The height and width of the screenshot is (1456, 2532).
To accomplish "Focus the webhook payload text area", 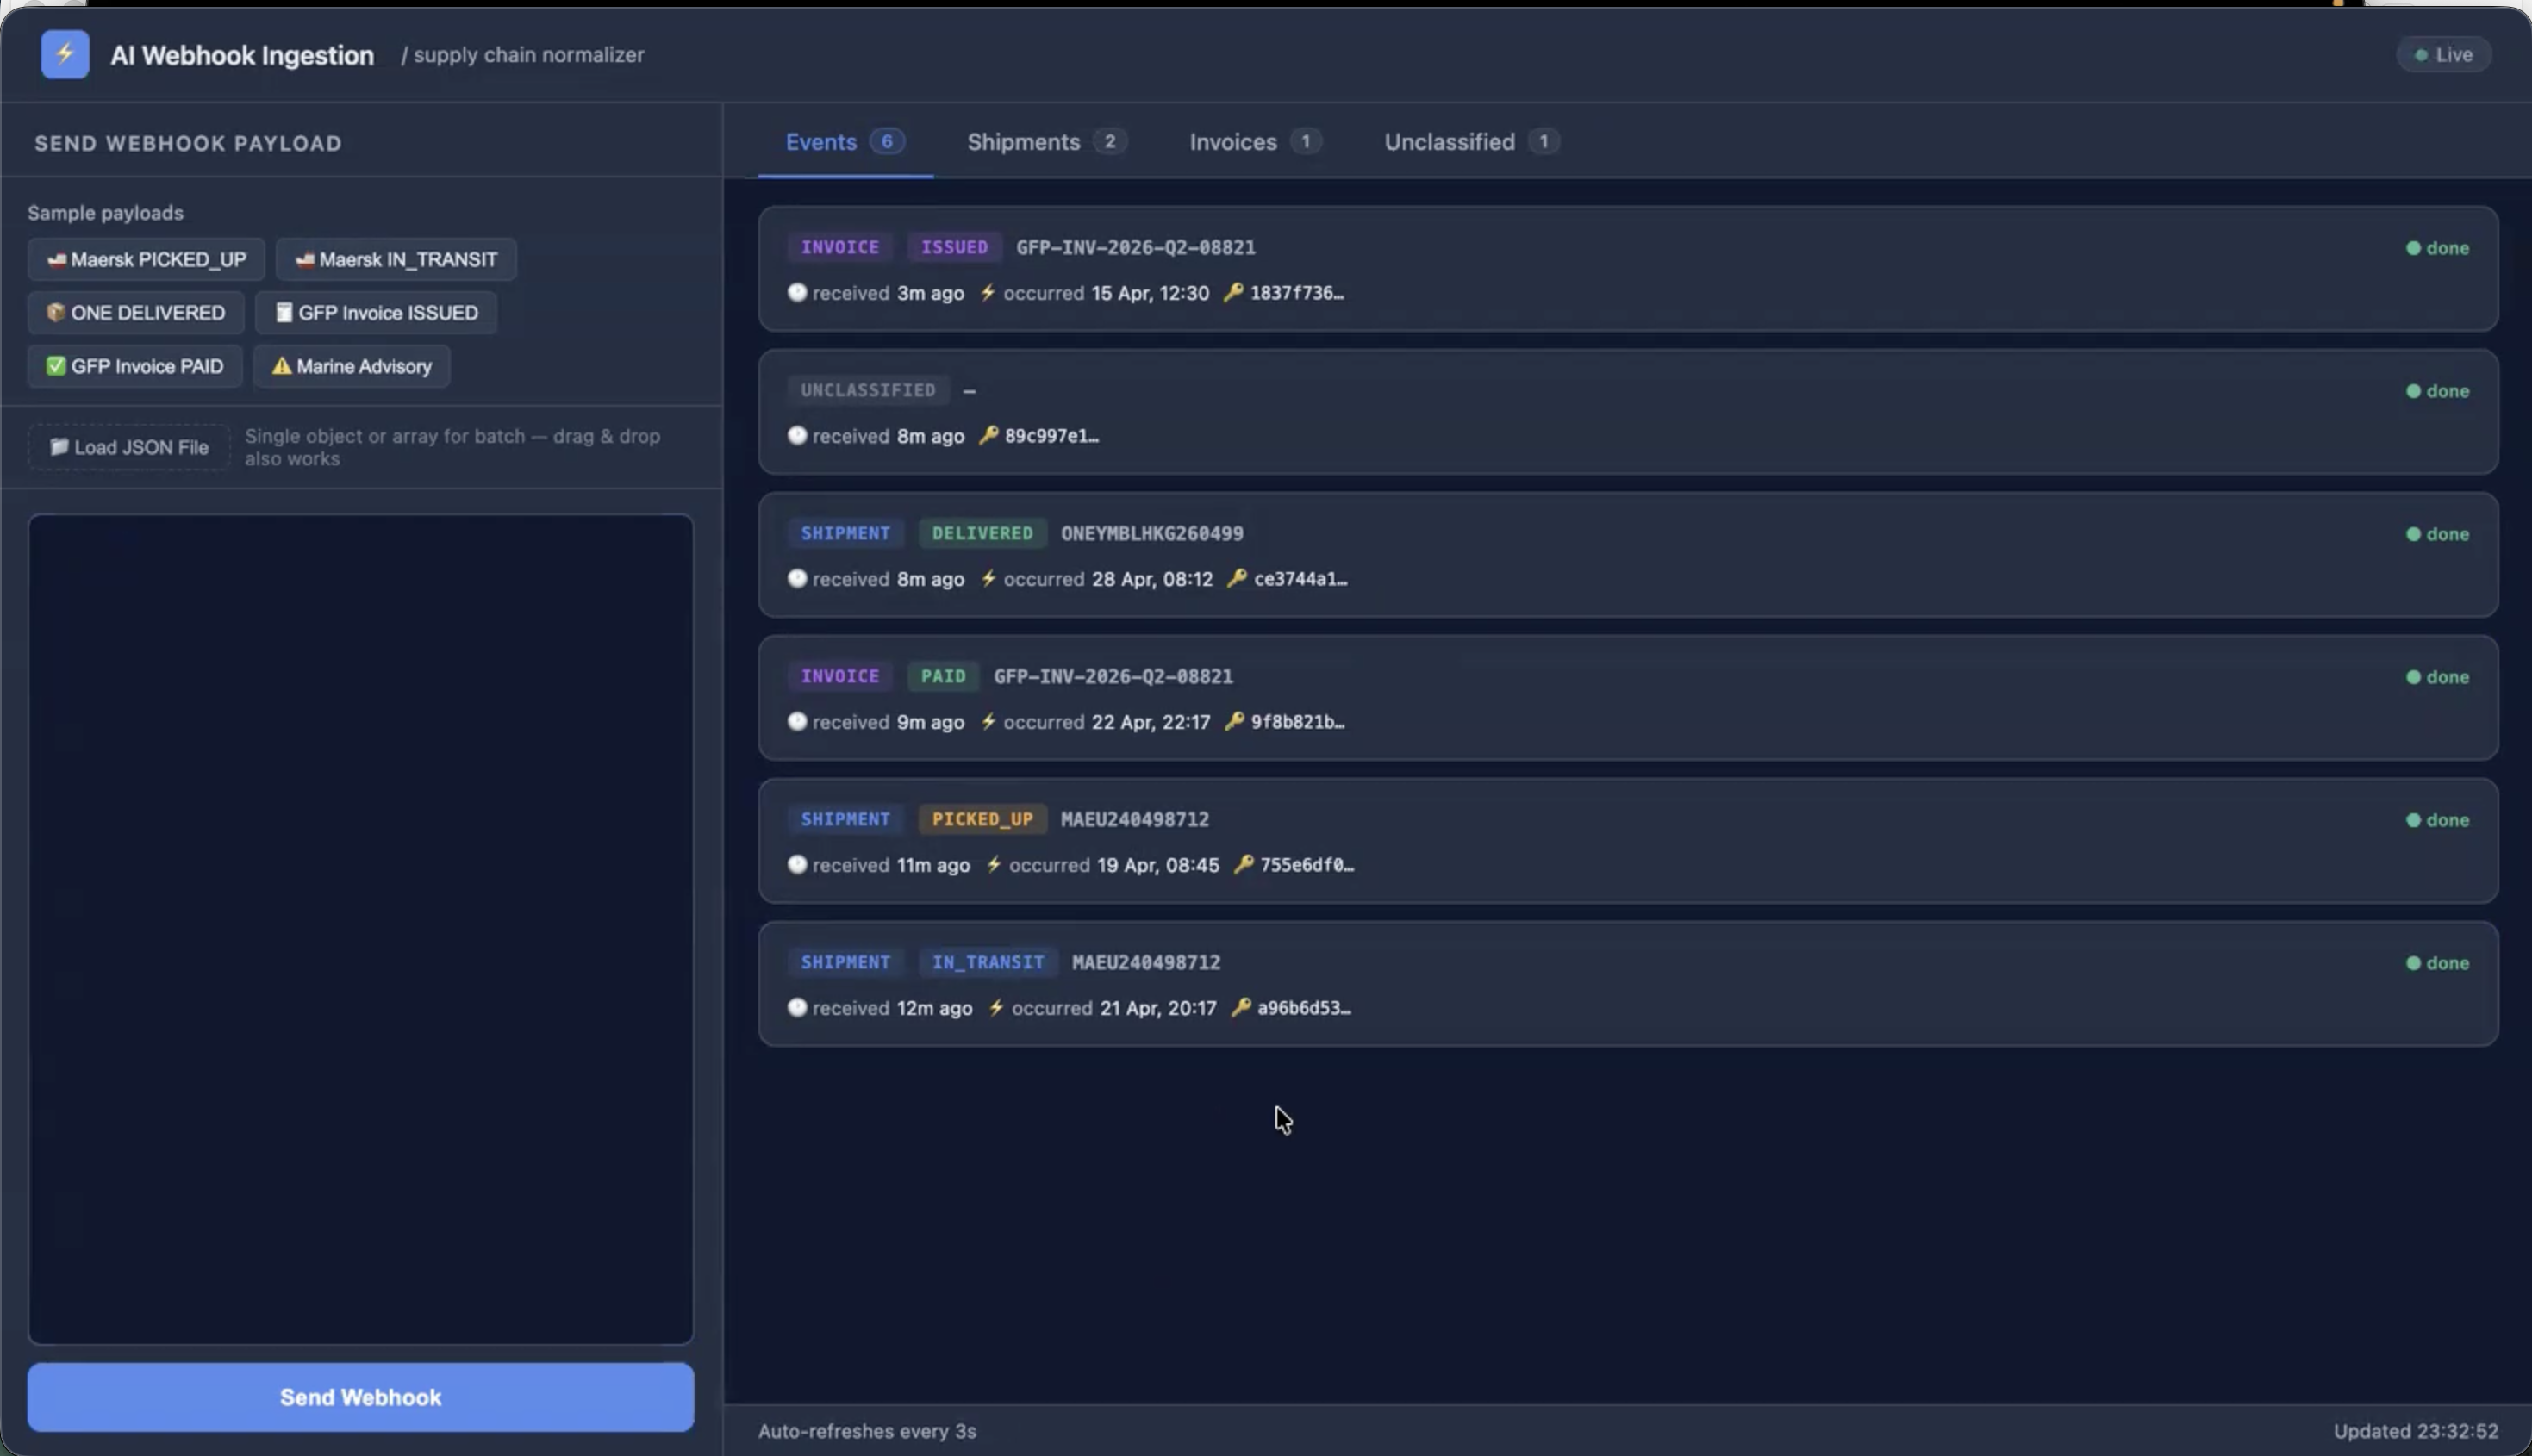I will click(361, 929).
